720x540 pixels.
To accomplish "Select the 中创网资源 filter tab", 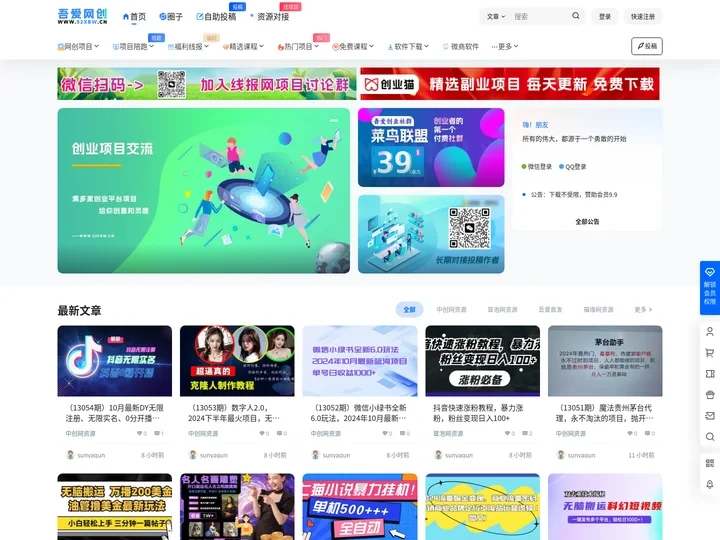I will [x=451, y=309].
